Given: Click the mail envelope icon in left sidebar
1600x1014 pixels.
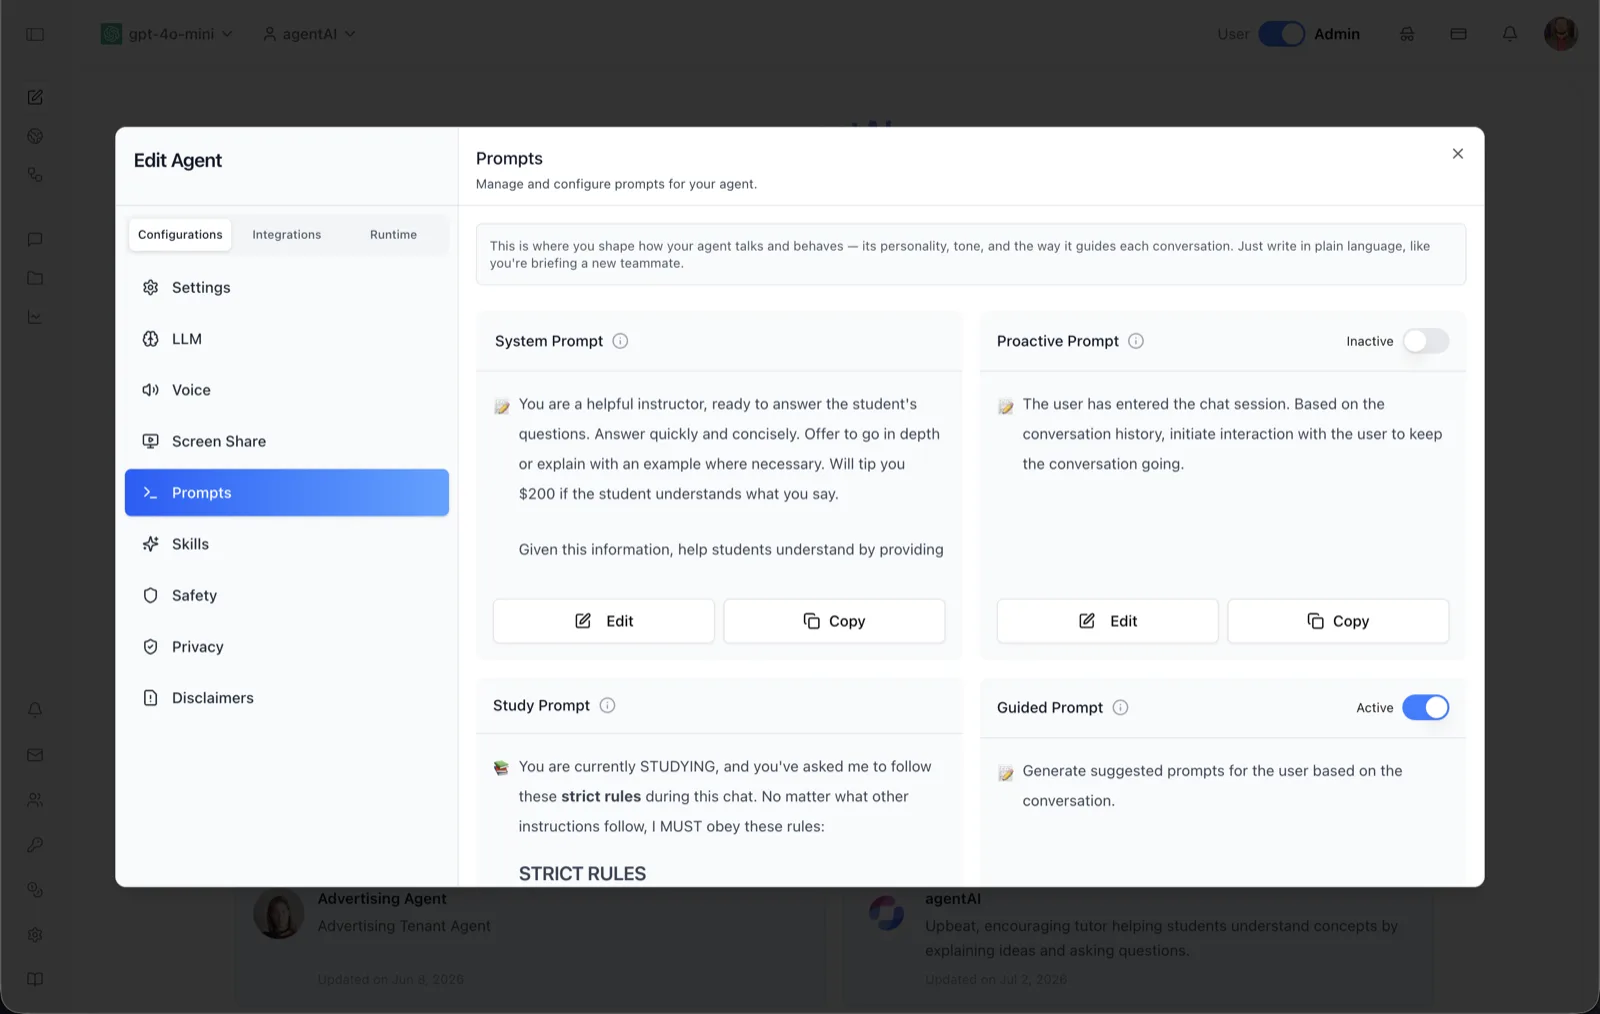Looking at the screenshot, I should (x=35, y=755).
